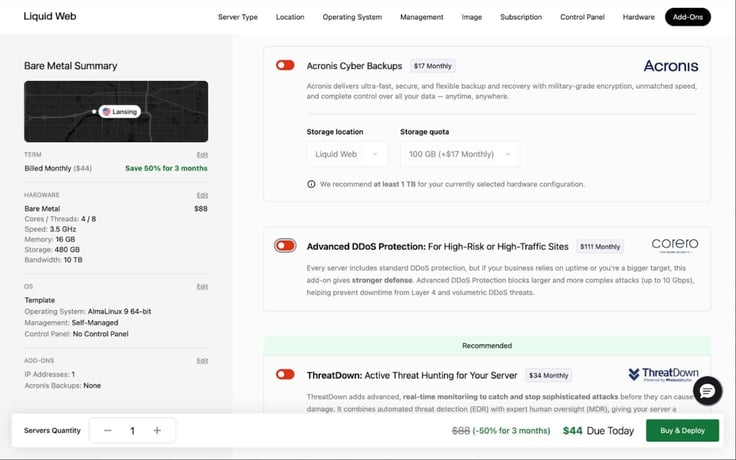Click 'Operating System: AlmaLinux 9 64-bit' text
Screen dimensions: 736x460
[88, 311]
